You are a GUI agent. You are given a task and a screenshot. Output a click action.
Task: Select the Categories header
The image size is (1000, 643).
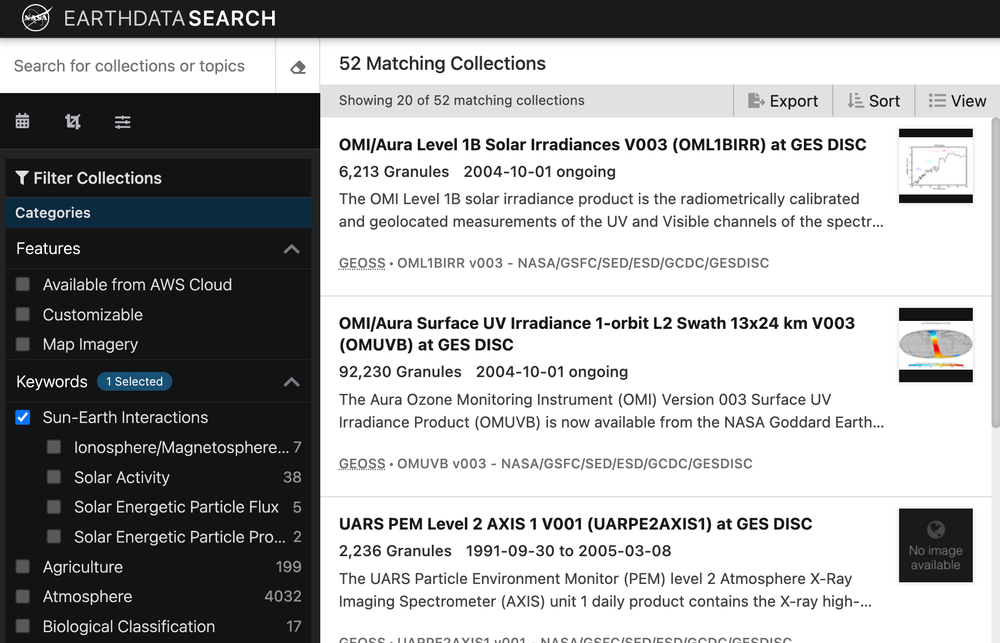tap(158, 212)
